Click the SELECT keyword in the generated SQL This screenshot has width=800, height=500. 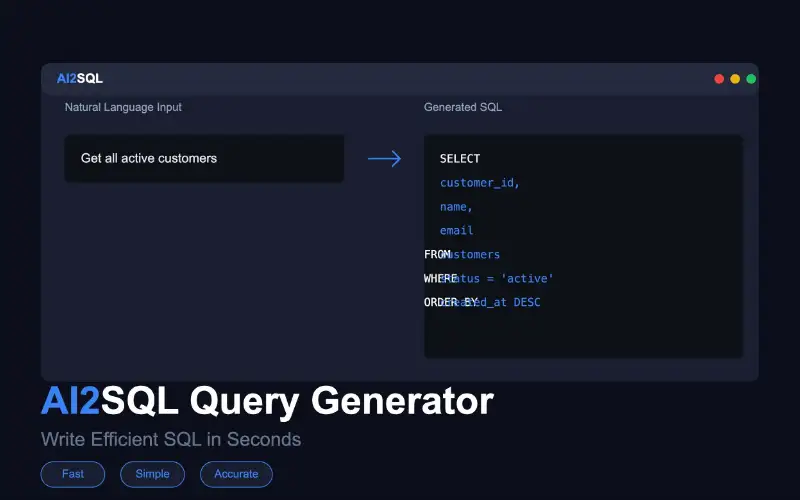(x=460, y=159)
